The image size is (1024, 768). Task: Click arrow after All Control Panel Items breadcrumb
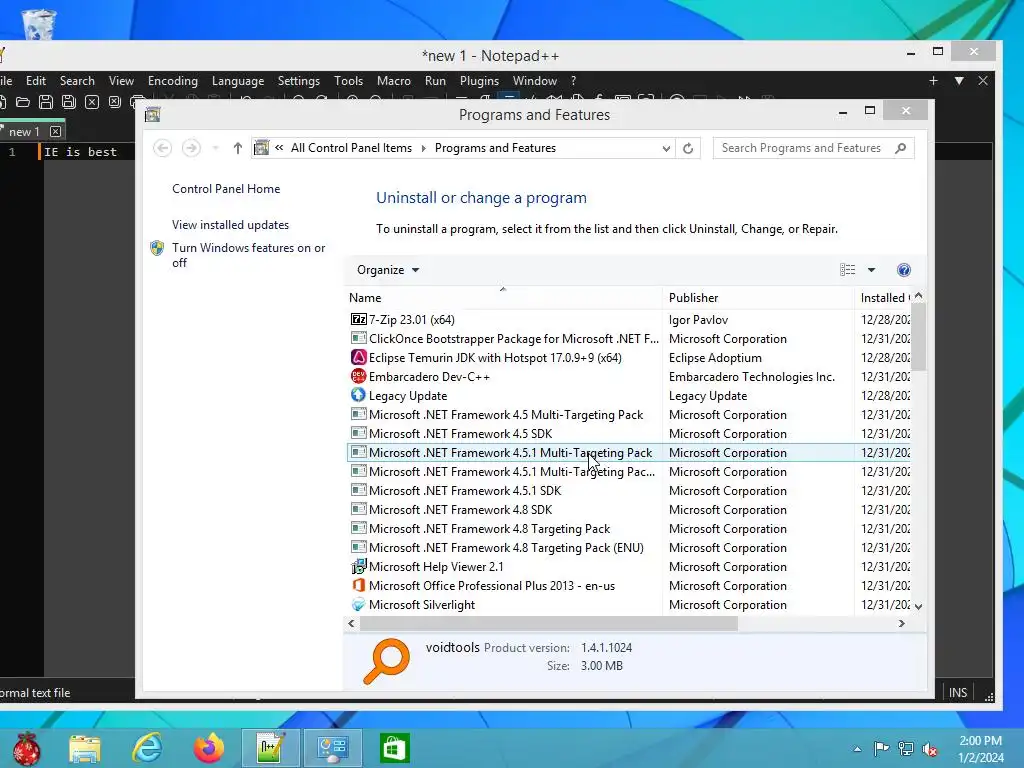tap(423, 148)
